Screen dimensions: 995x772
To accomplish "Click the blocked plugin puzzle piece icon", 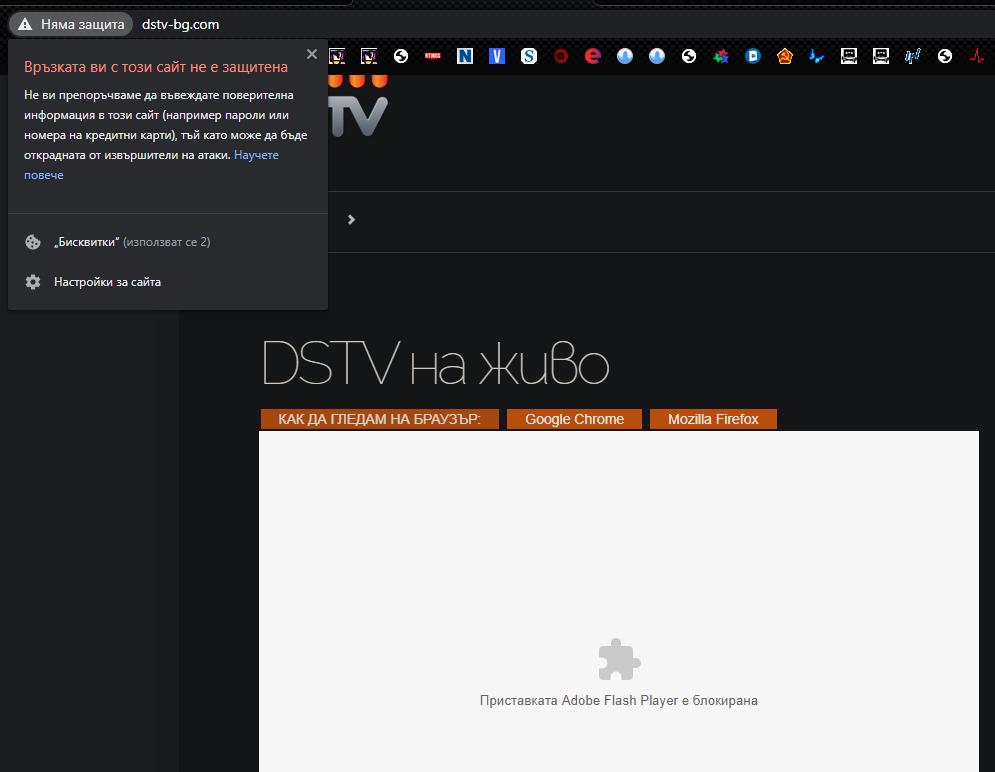I will pos(619,660).
